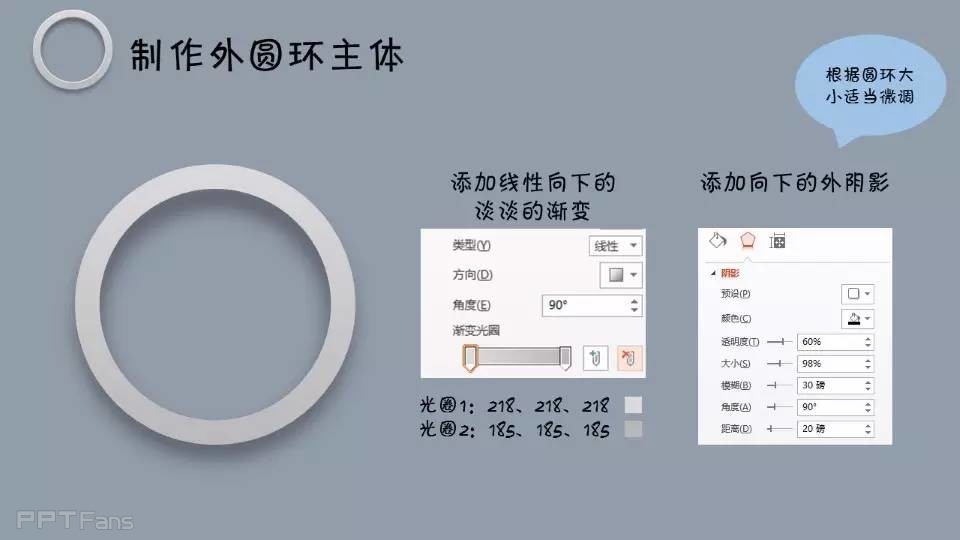Adjust the shadow size 98% stepper

coord(868,364)
